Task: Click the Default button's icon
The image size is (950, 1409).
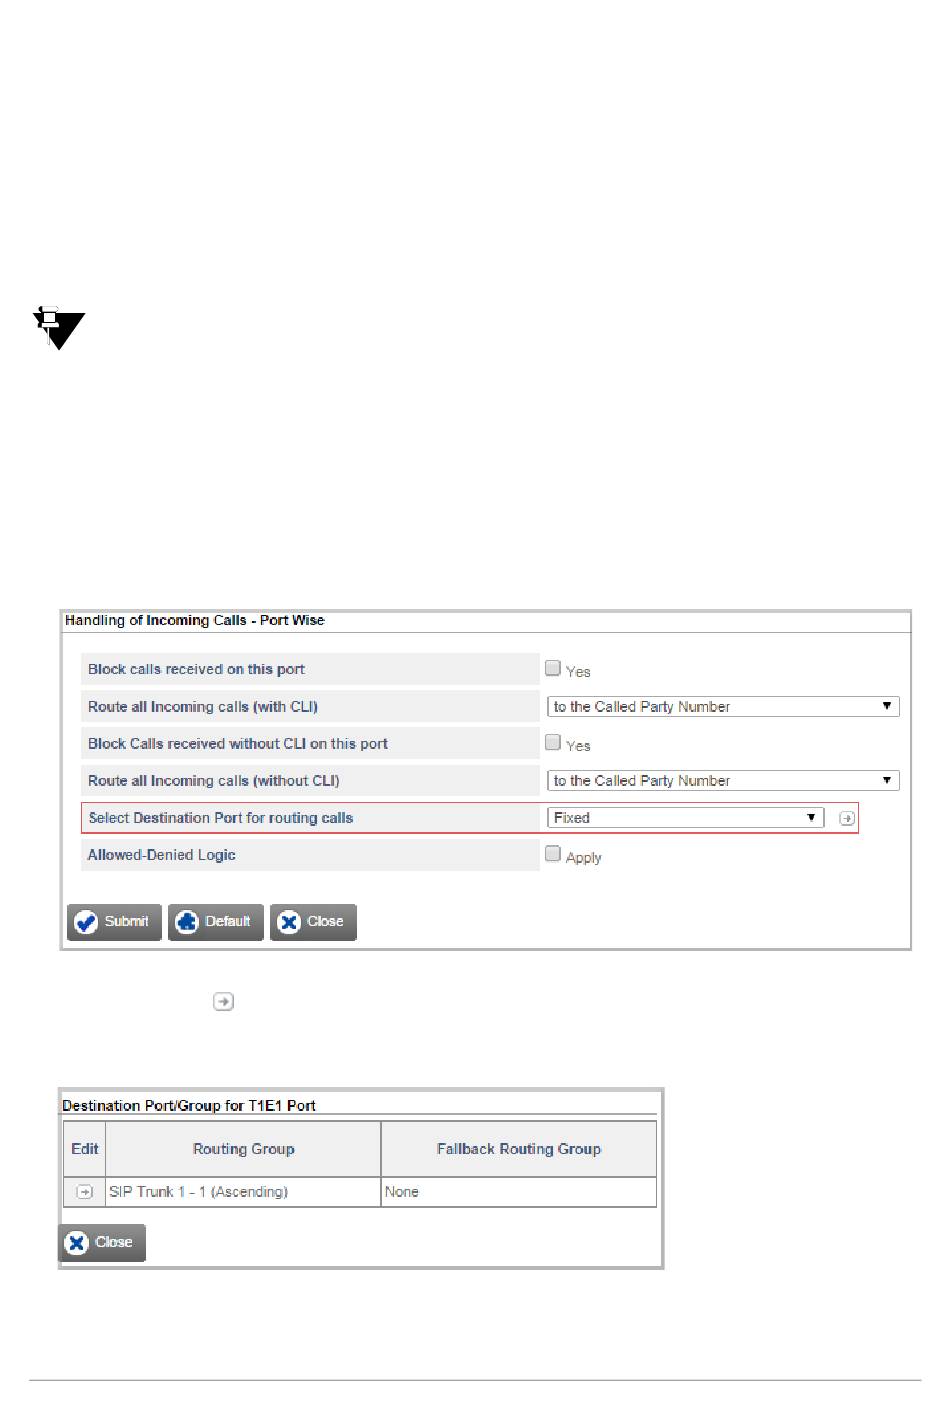Action: tap(187, 922)
